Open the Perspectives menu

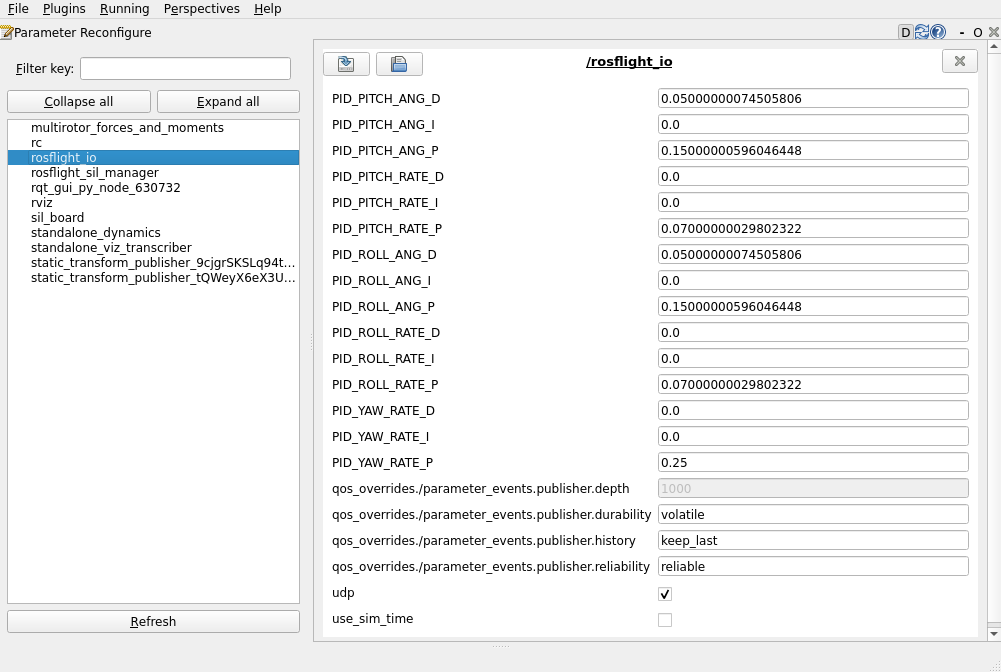(x=201, y=9)
